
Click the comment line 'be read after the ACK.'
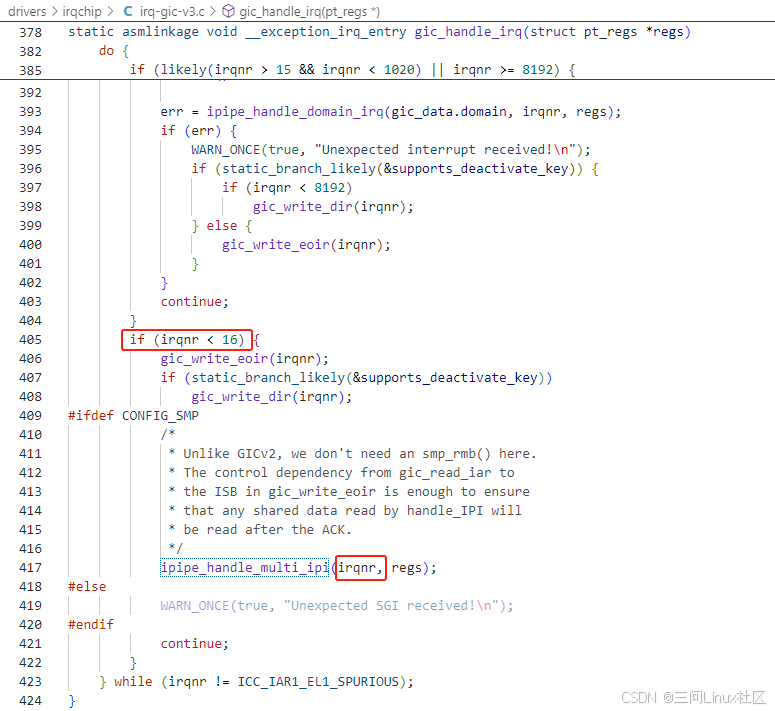click(260, 530)
